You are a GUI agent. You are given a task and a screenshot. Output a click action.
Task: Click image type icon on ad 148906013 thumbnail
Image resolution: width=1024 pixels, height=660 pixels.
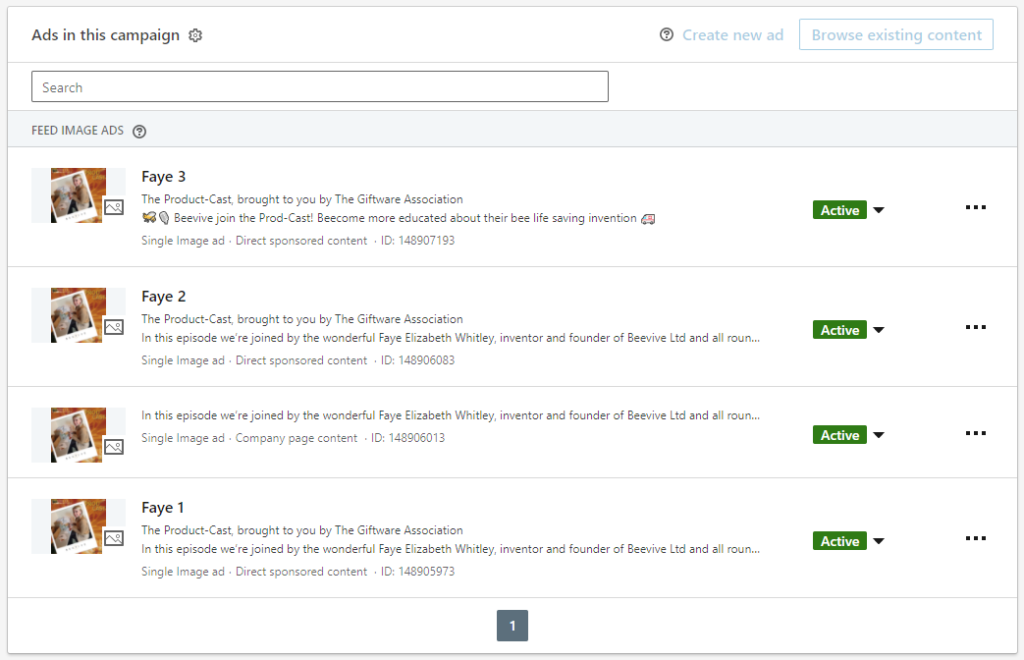(x=114, y=447)
